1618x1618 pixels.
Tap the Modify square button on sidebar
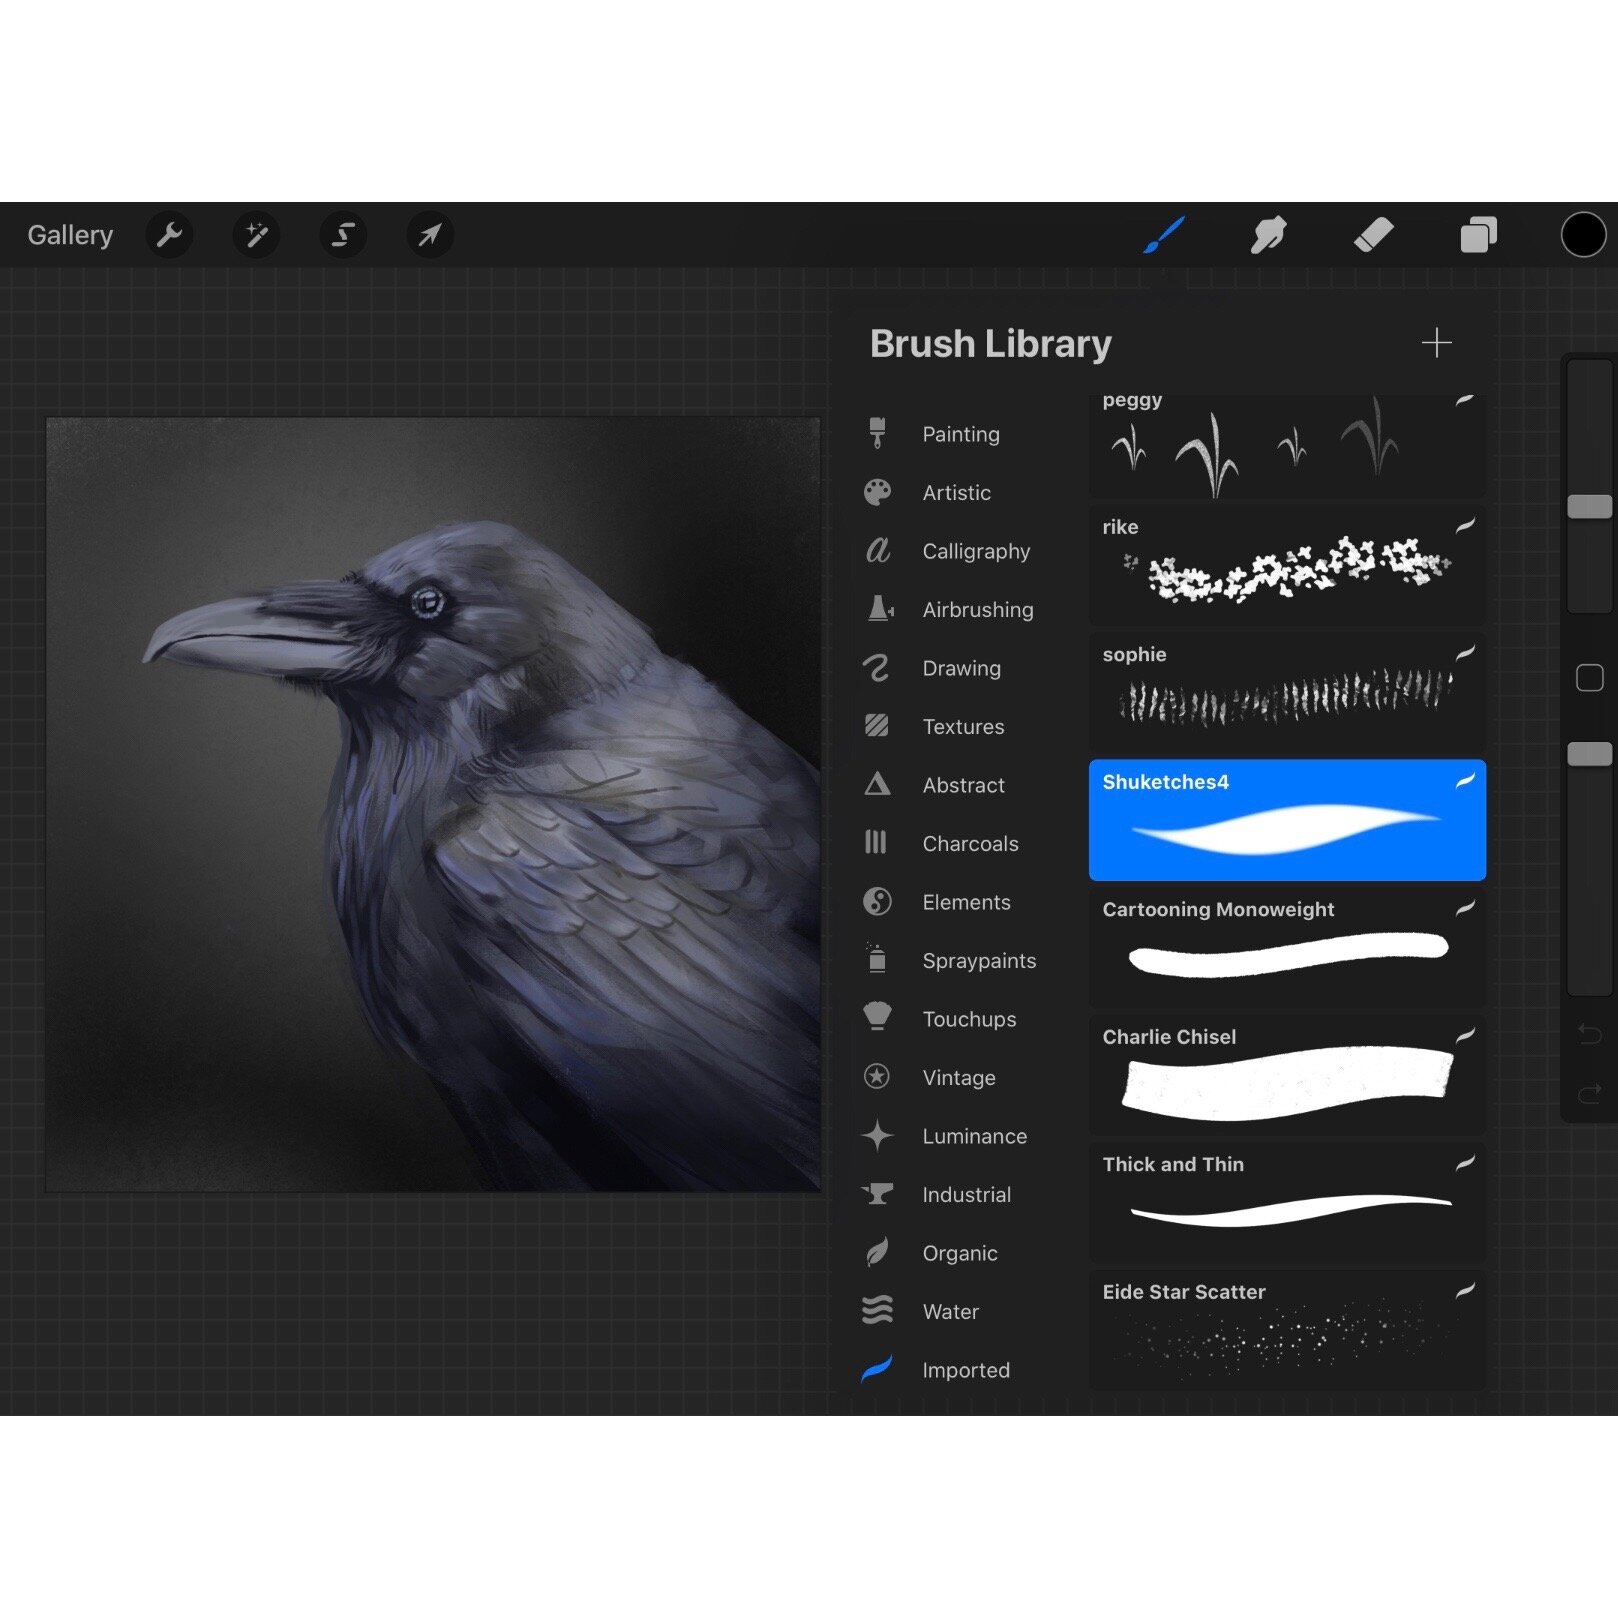click(x=1589, y=678)
